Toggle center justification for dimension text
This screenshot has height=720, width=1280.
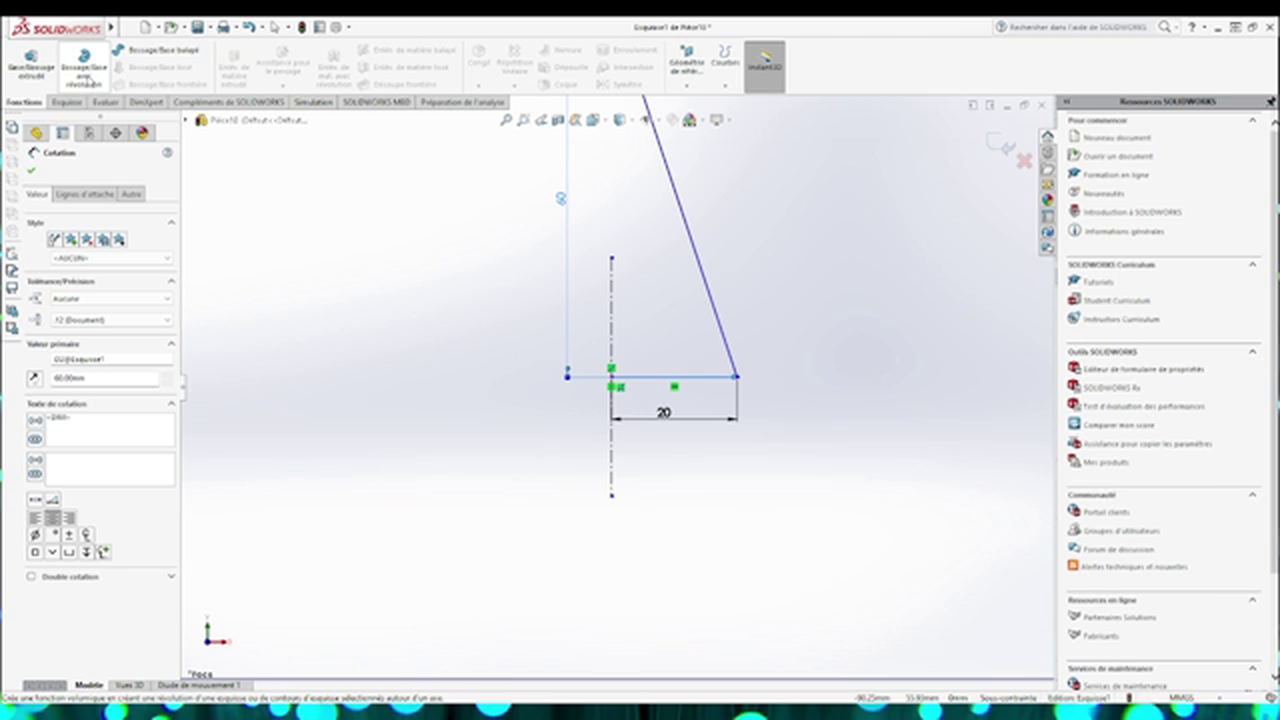(x=53, y=517)
